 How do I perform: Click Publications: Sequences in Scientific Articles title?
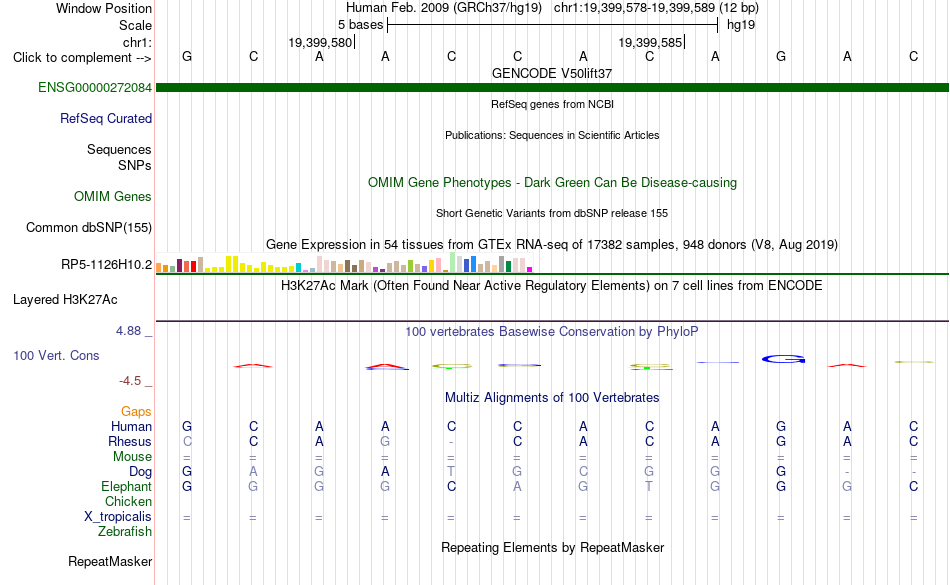552,135
